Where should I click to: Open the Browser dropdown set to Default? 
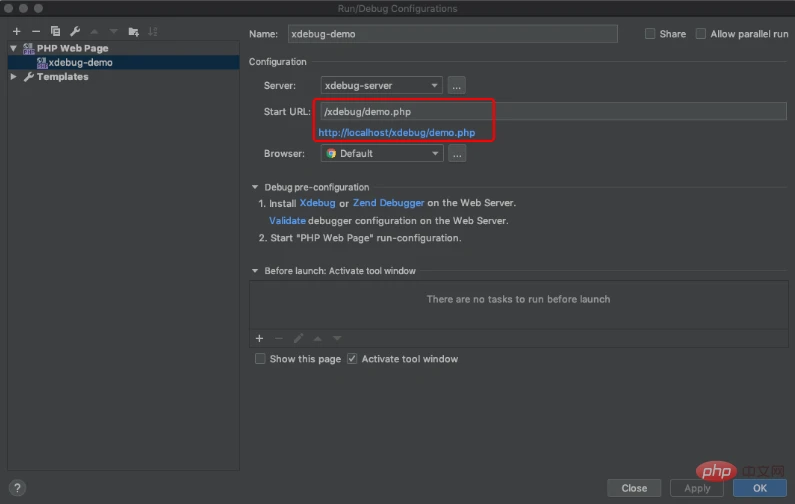382,154
